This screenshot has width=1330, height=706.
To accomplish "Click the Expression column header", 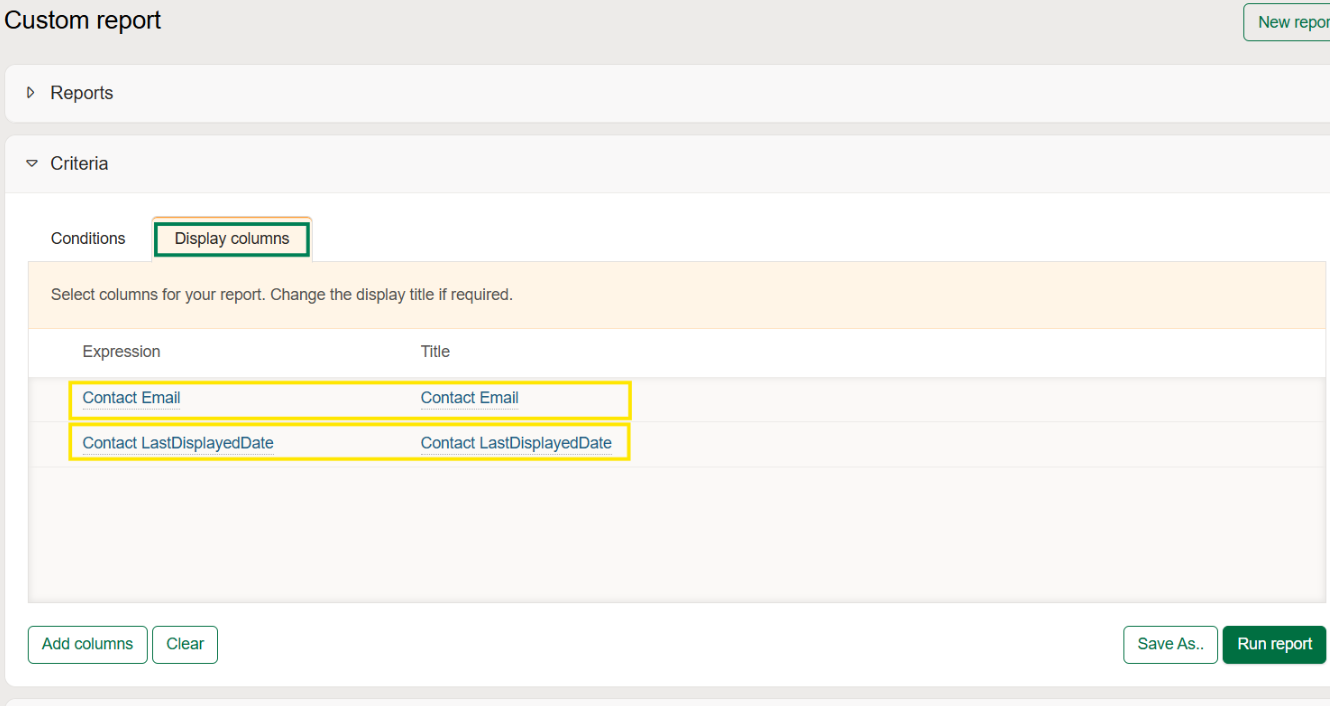I will (x=121, y=352).
